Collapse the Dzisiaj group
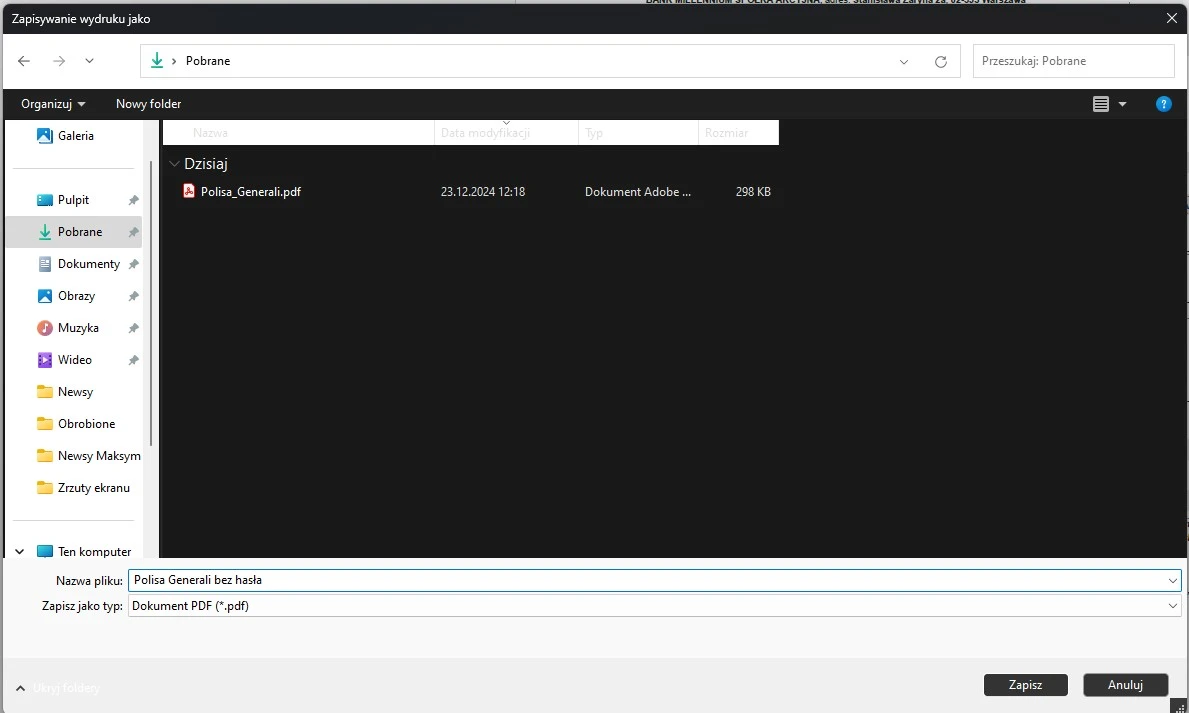This screenshot has width=1189, height=713. (x=175, y=164)
